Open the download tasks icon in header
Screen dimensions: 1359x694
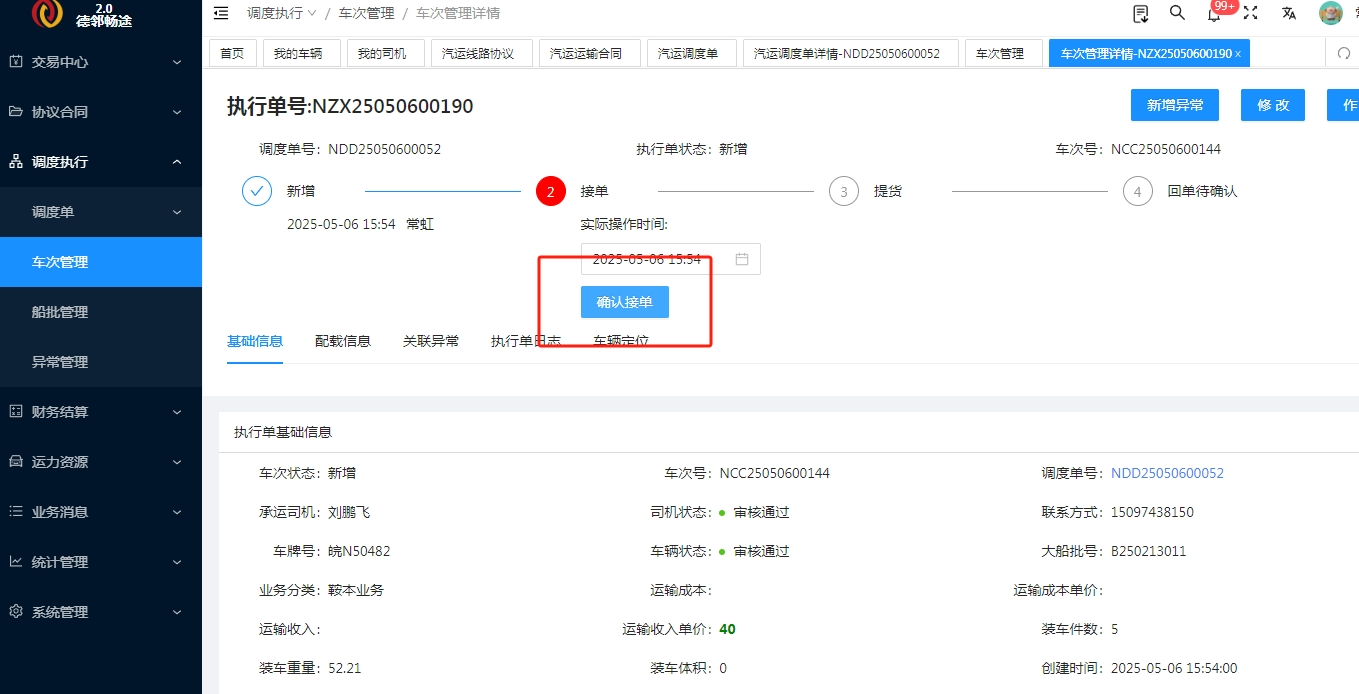pos(1141,13)
